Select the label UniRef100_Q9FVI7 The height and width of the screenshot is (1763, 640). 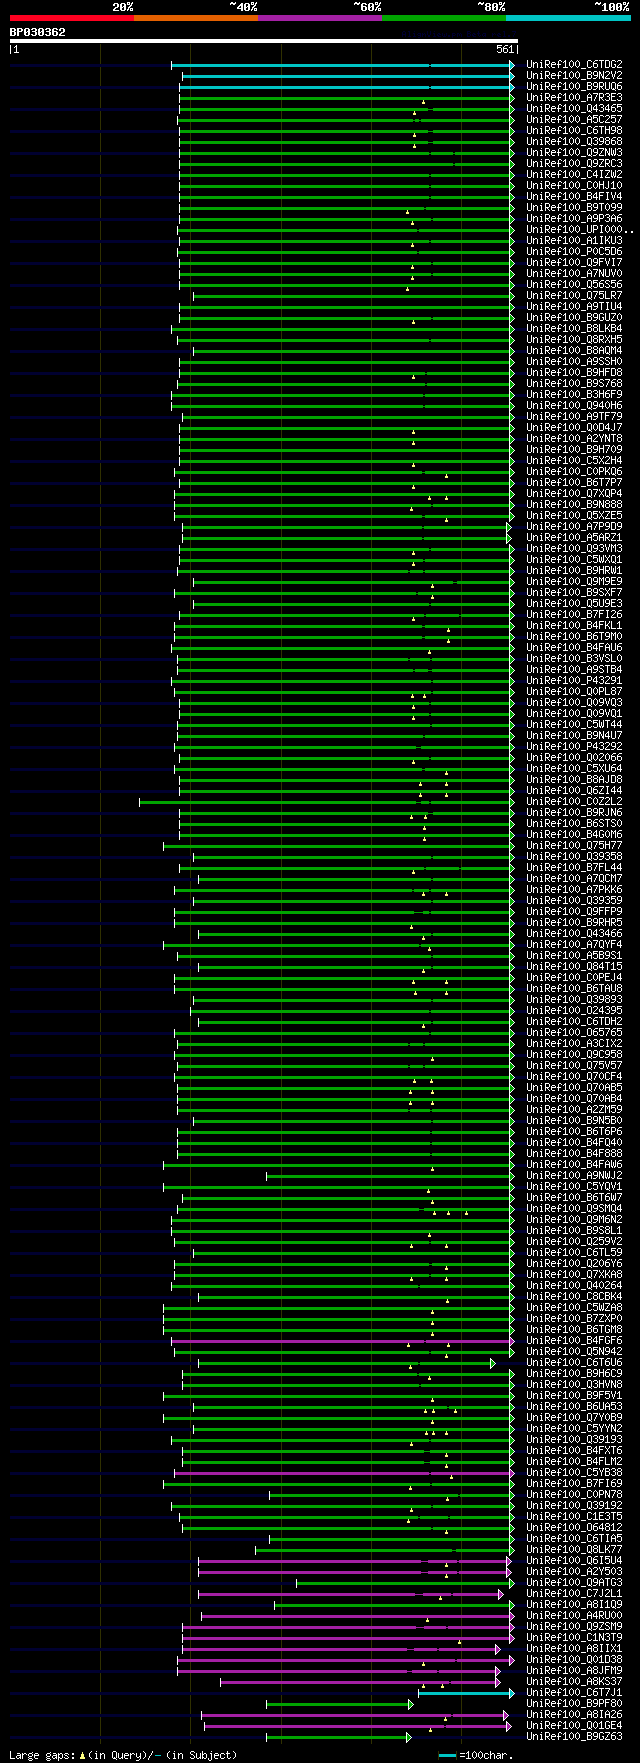point(574,262)
